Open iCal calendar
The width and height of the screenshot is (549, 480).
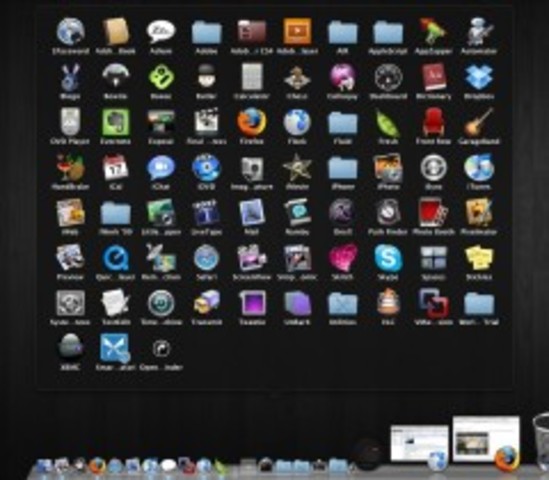pyautogui.click(x=116, y=167)
